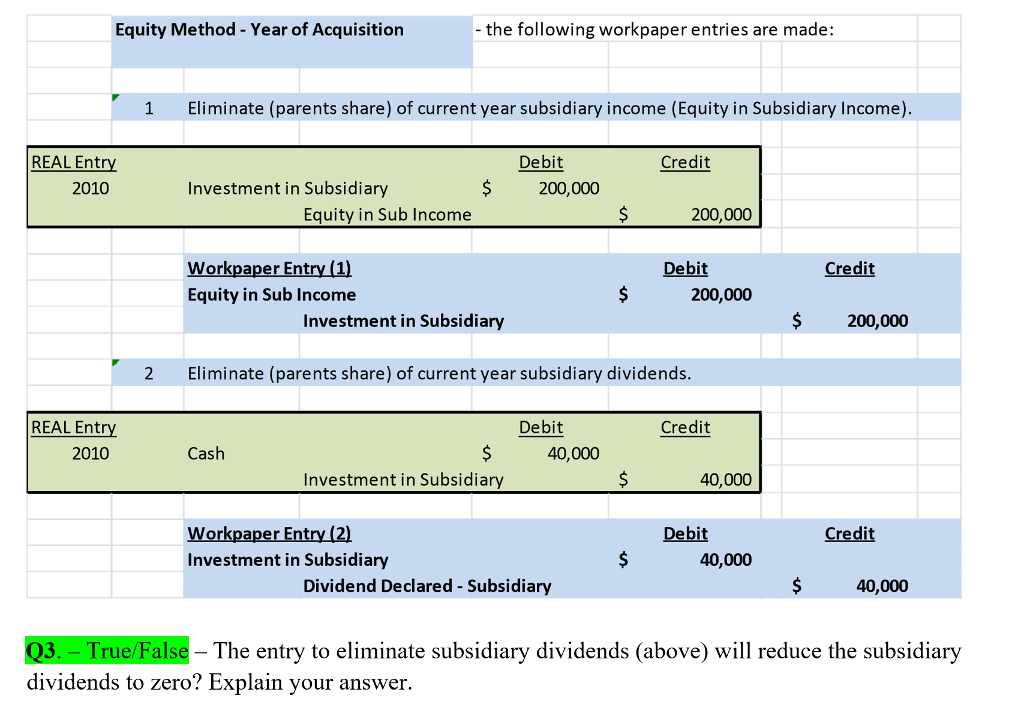Select the 'Workpaper Entry (1)' heading
This screenshot has height=704, width=1024.
tap(269, 268)
